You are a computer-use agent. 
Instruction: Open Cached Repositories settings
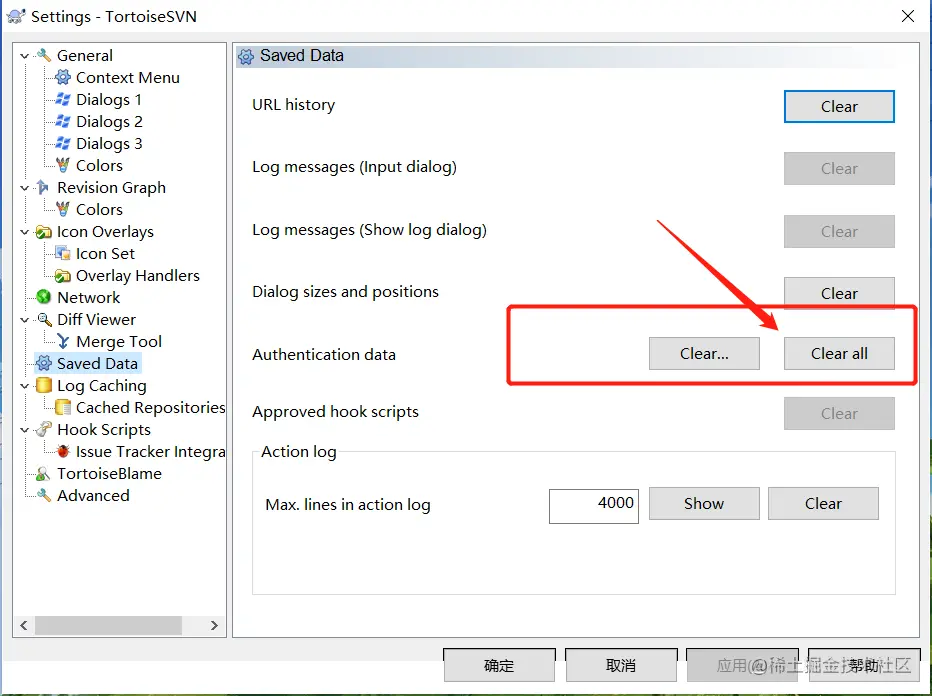click(x=150, y=407)
